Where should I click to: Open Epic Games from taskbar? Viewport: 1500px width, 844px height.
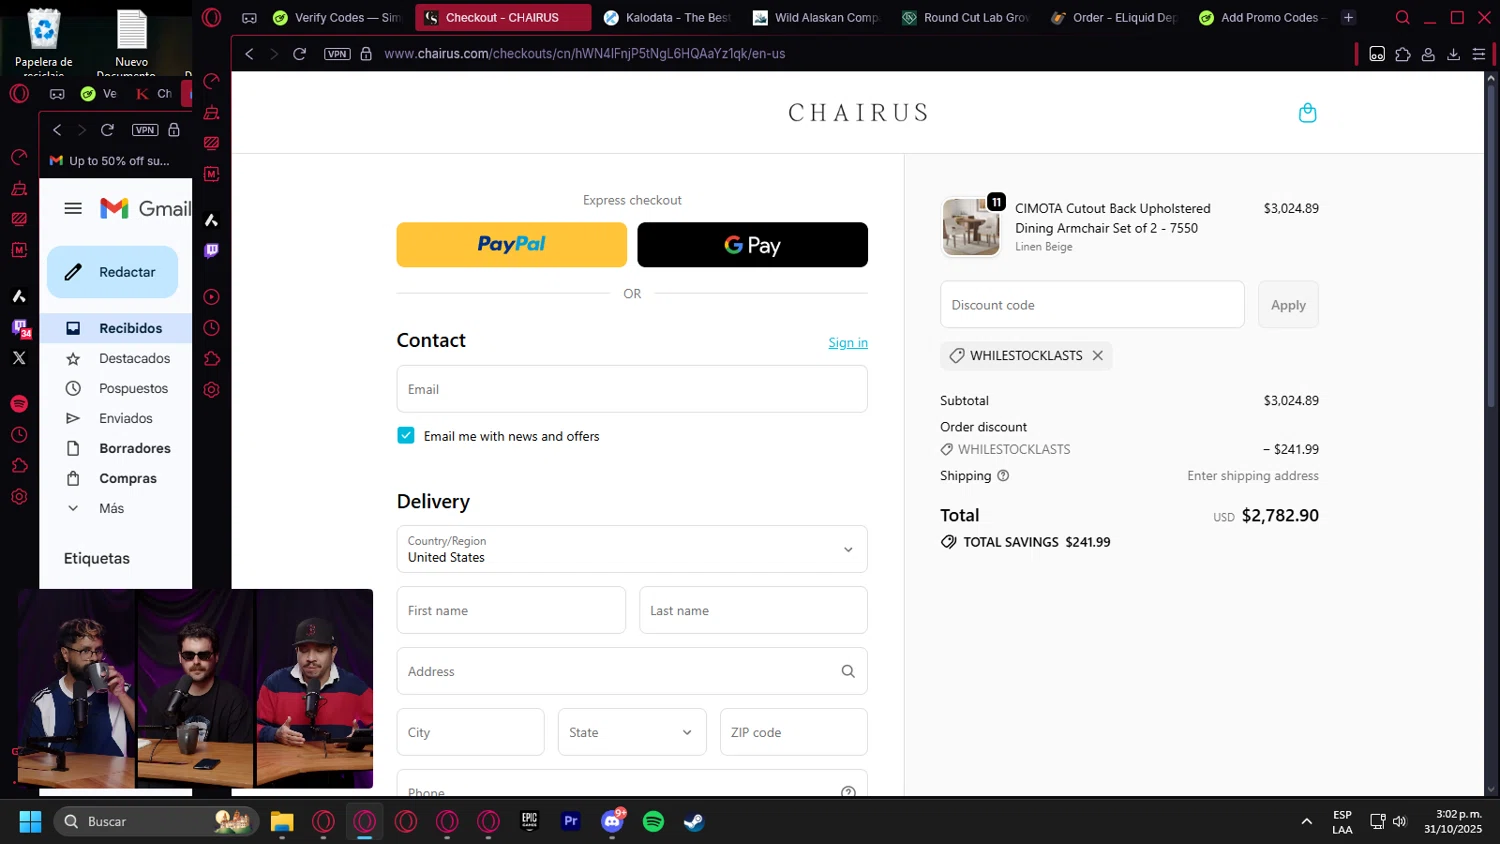[x=530, y=822]
